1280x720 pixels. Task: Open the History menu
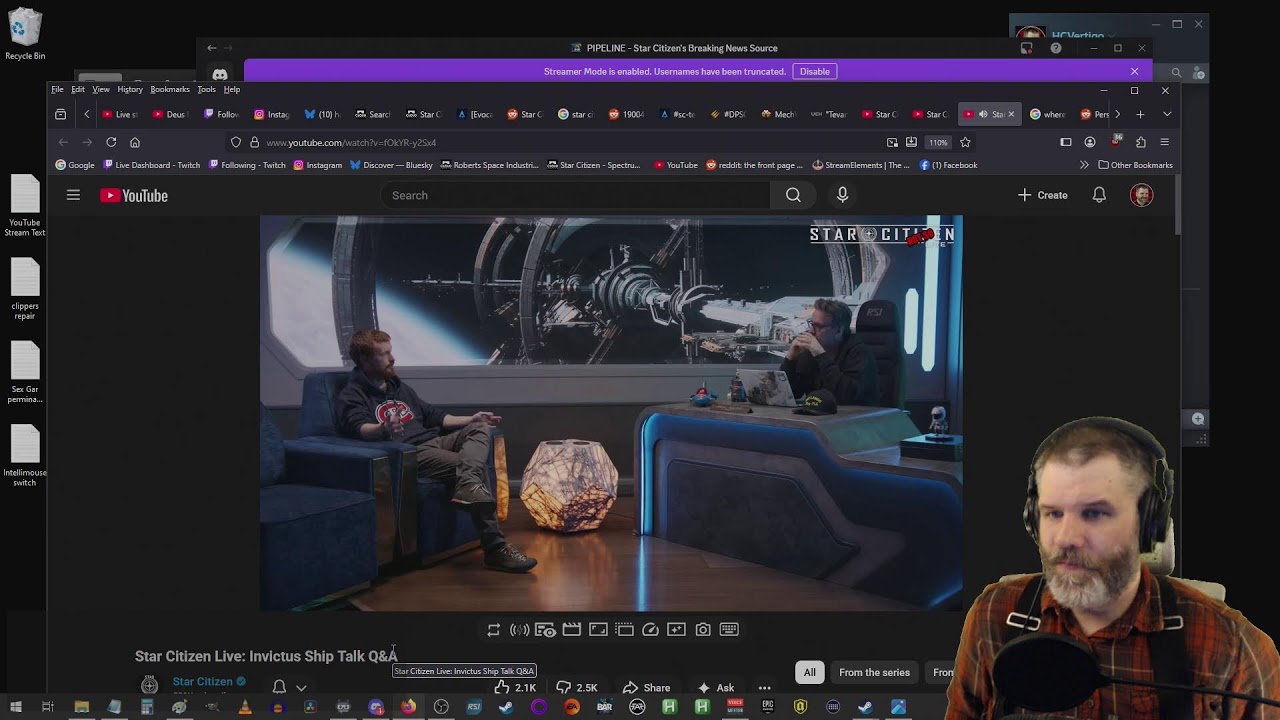(x=130, y=90)
